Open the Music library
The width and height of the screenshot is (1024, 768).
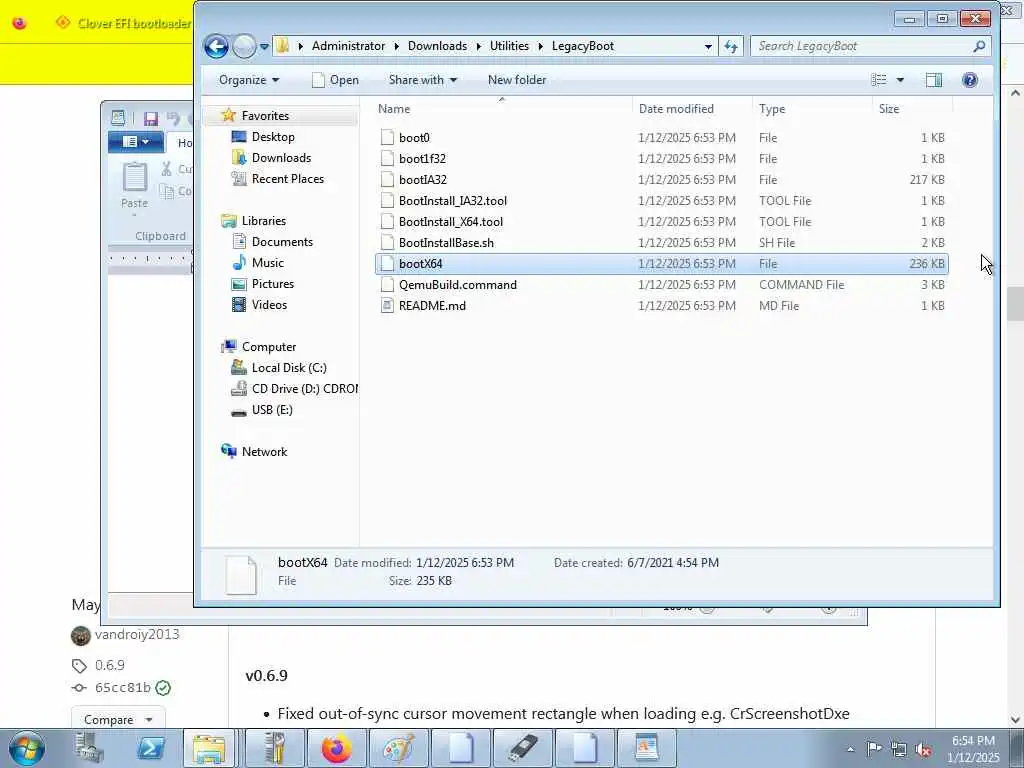(x=268, y=263)
